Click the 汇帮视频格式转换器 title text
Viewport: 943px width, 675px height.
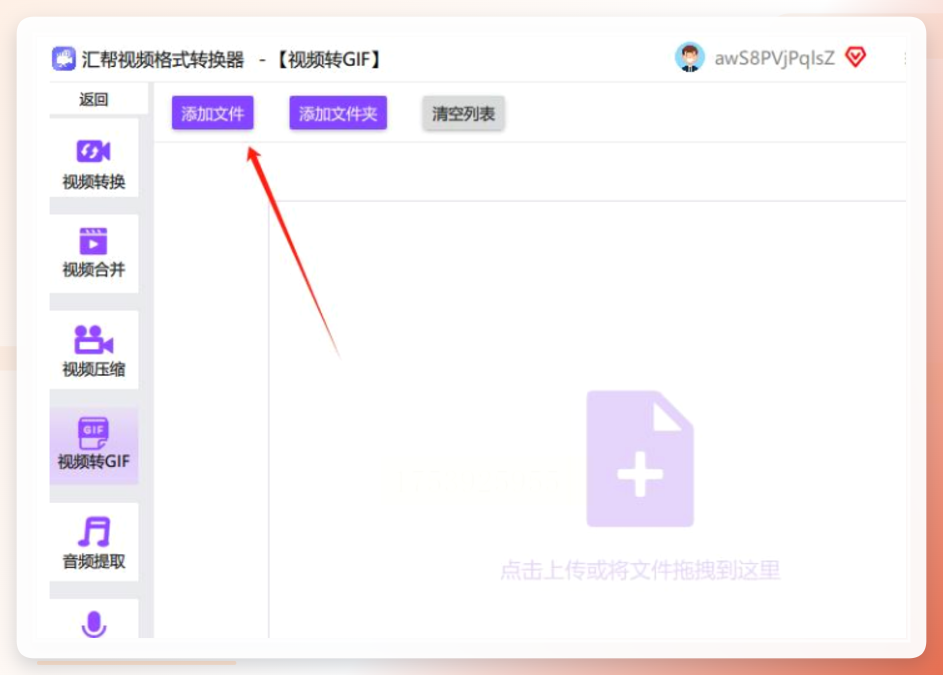coord(162,60)
